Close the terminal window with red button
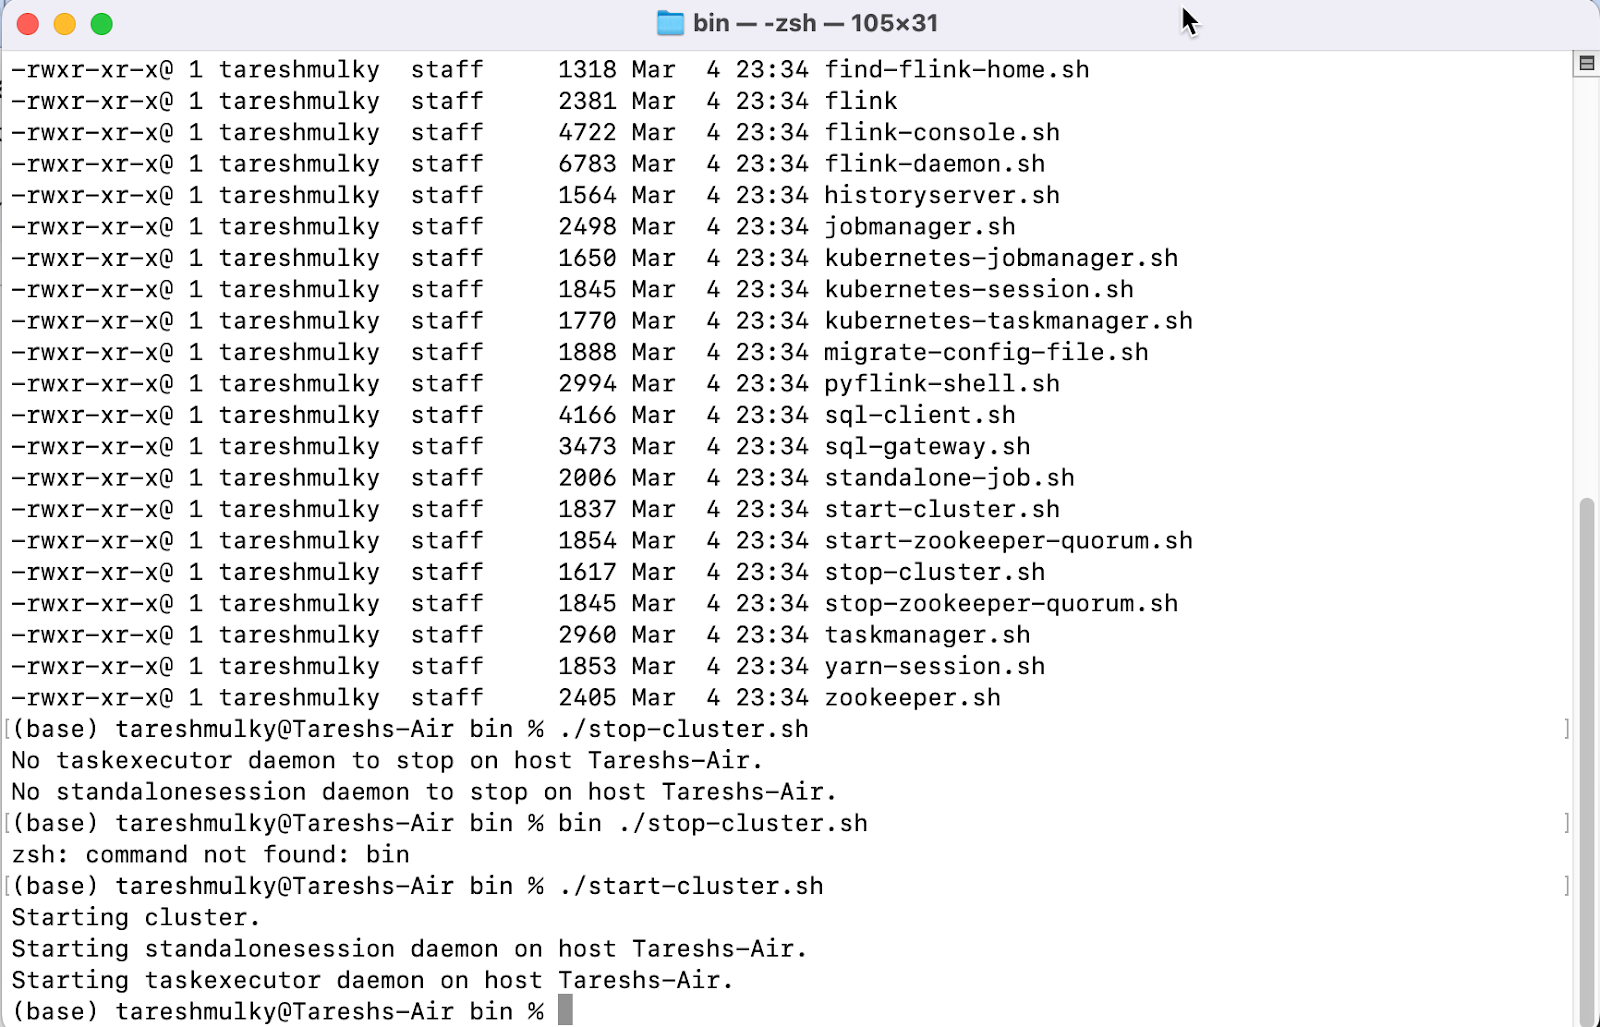The width and height of the screenshot is (1600, 1027). [x=28, y=24]
